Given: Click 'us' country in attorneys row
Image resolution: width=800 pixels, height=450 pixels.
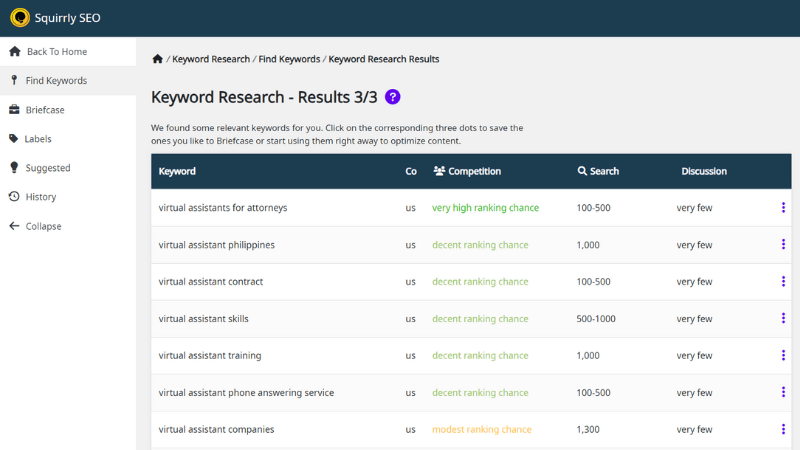Looking at the screenshot, I should point(410,208).
